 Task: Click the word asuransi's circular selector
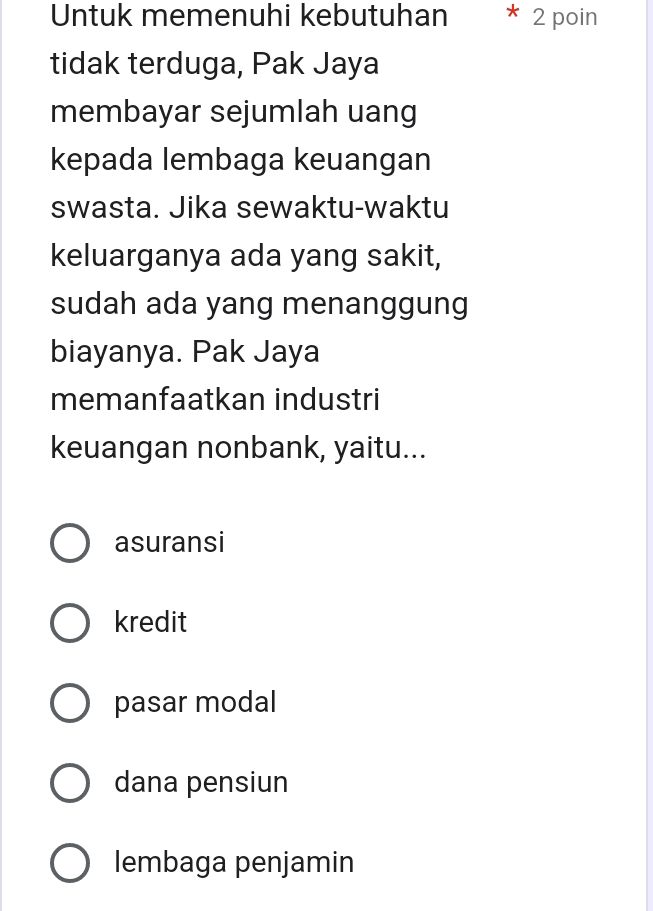[x=70, y=542]
